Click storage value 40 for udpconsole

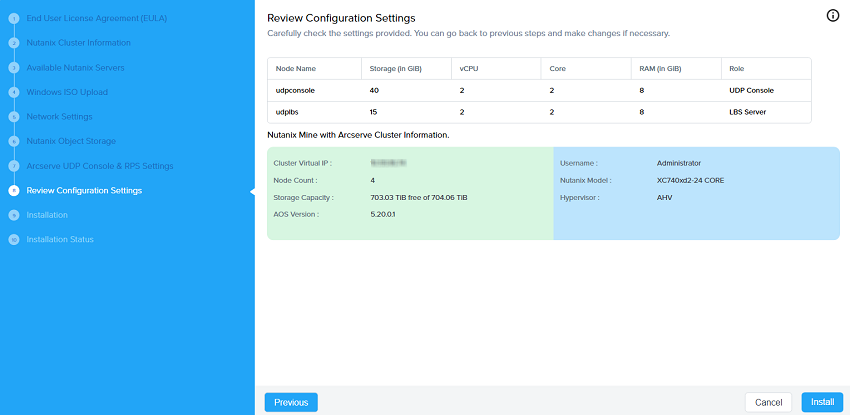374,90
